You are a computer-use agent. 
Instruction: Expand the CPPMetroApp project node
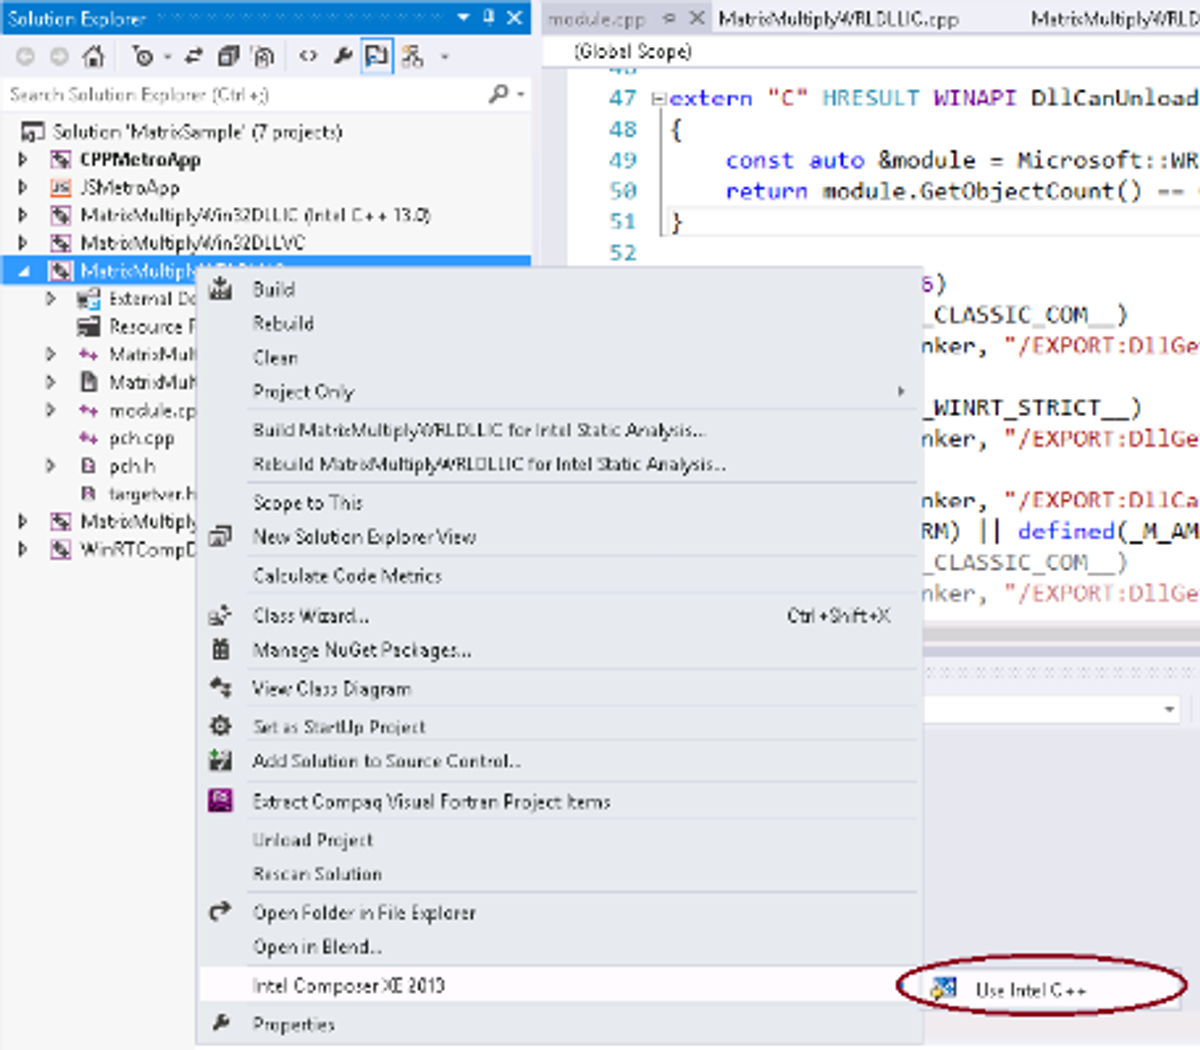click(23, 159)
